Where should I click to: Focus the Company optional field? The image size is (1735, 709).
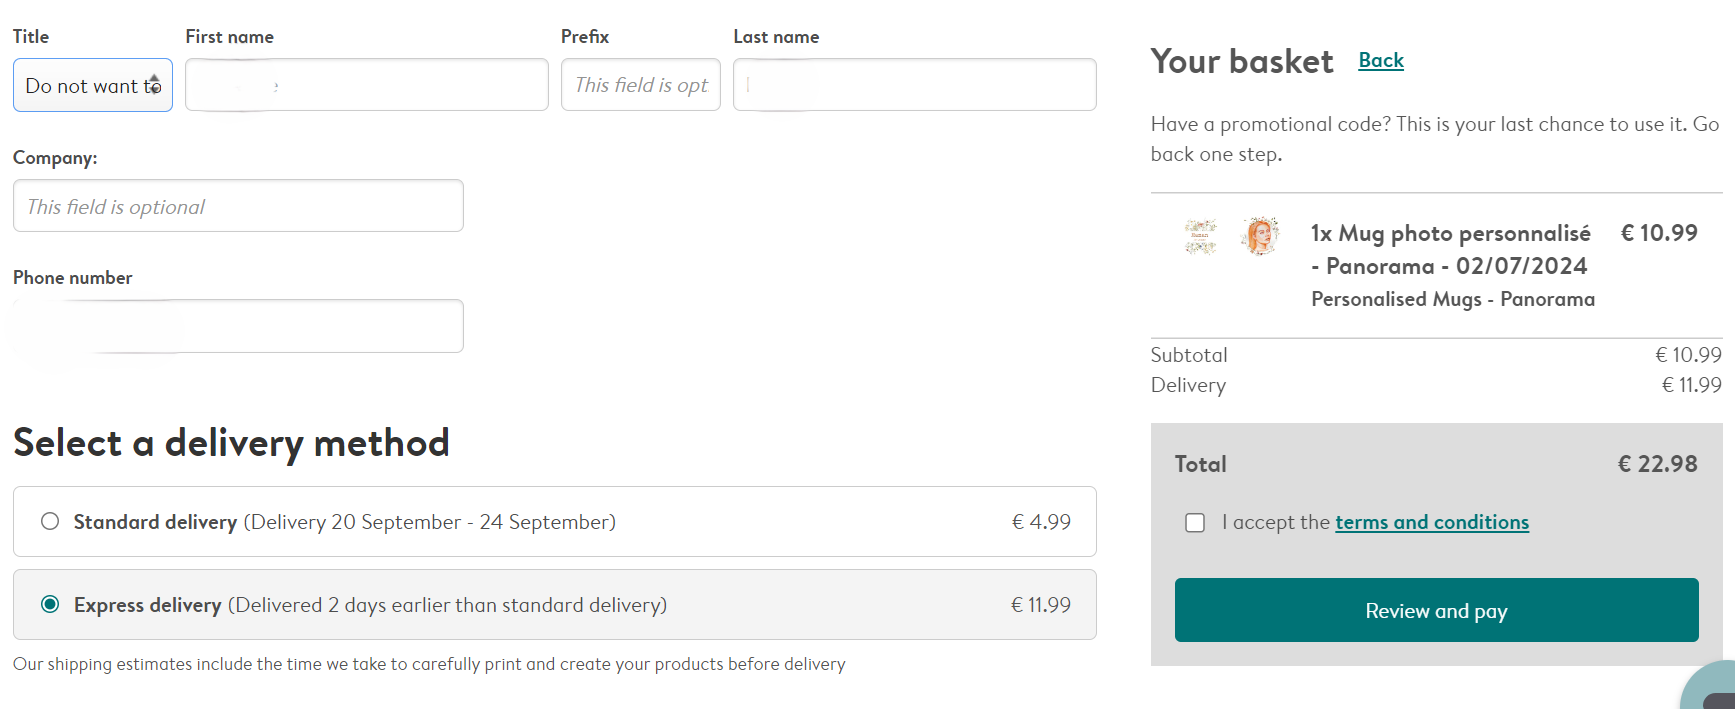(238, 207)
